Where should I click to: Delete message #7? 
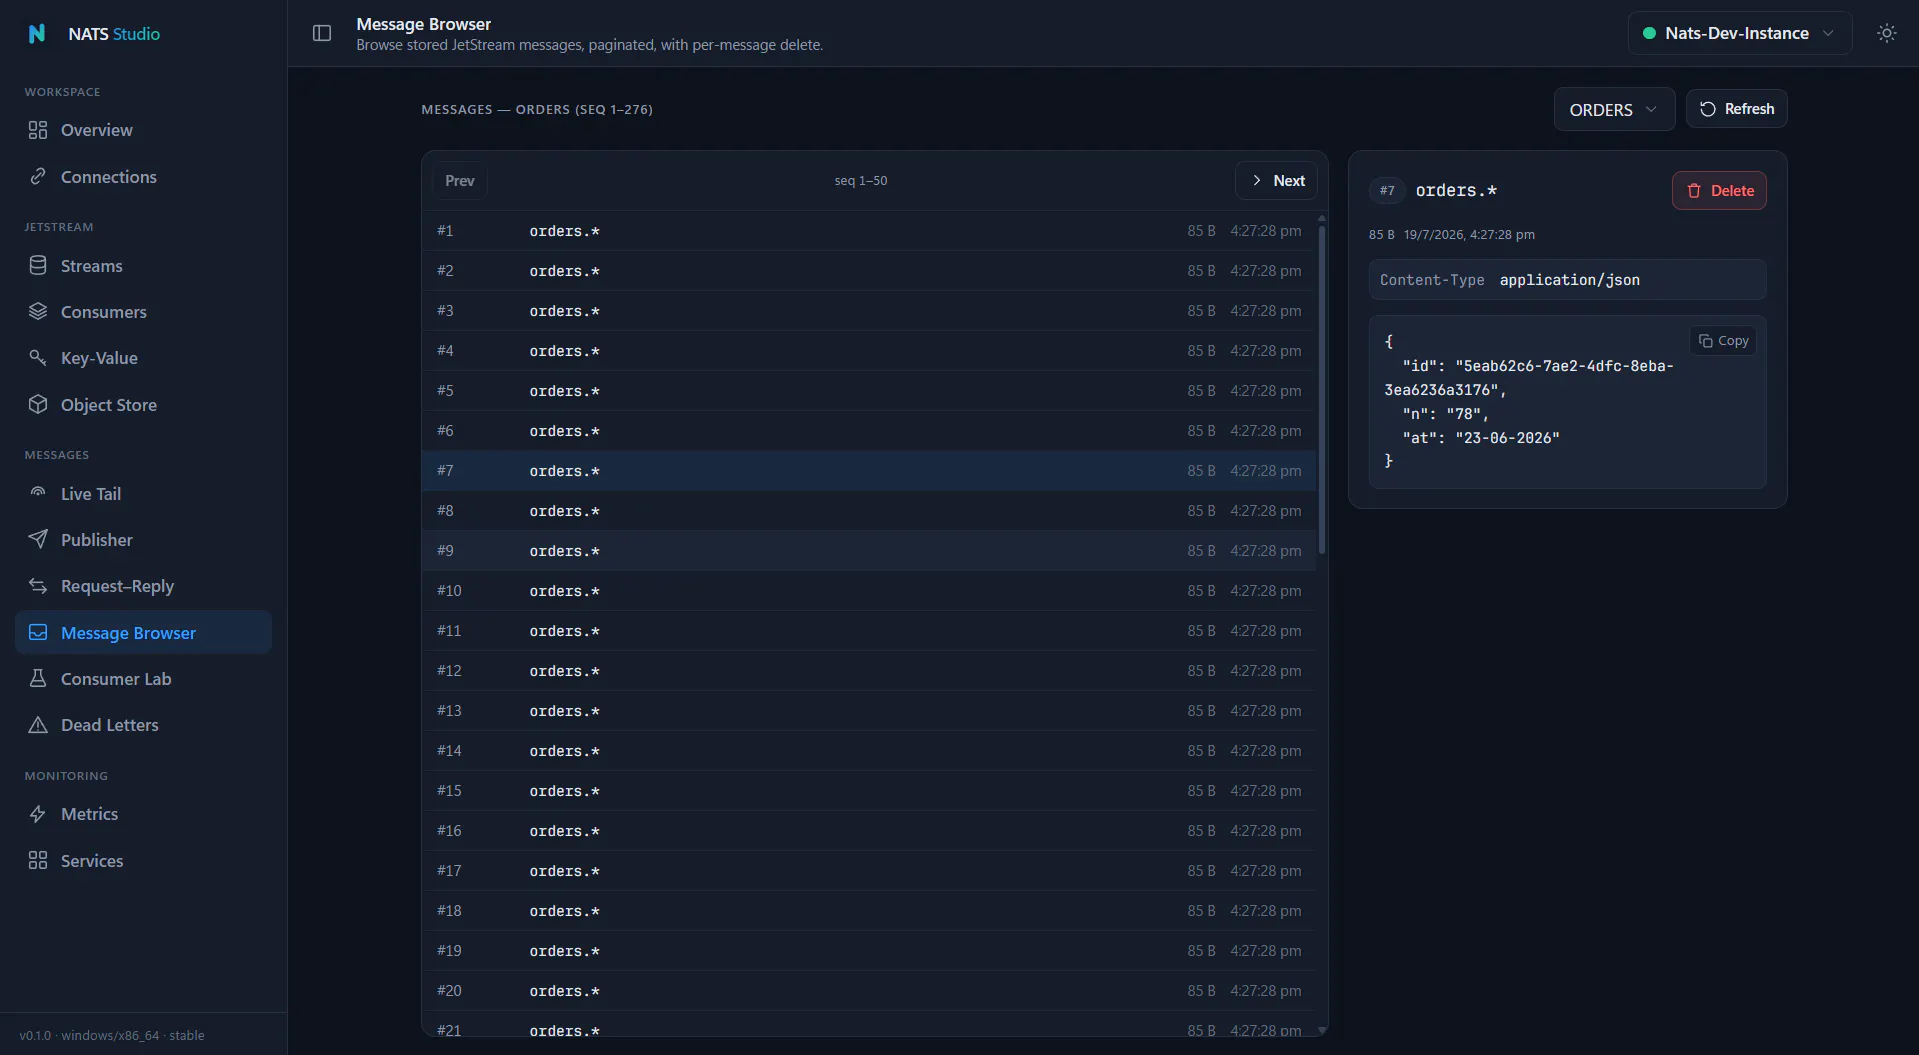tap(1719, 190)
